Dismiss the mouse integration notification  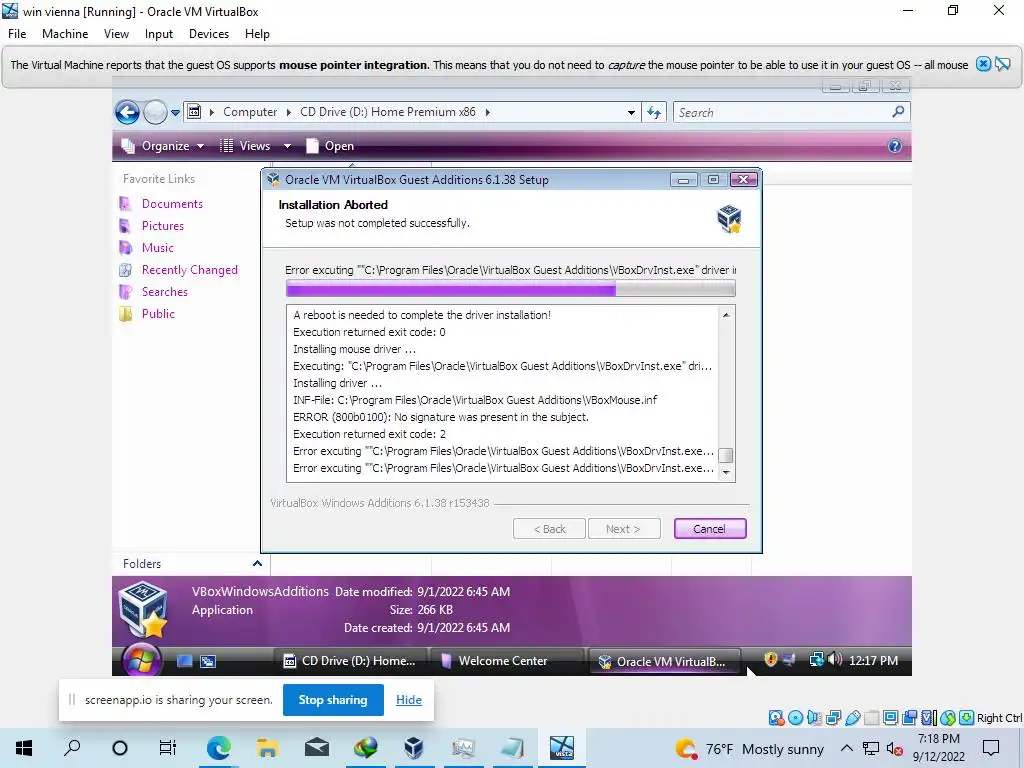tap(984, 64)
